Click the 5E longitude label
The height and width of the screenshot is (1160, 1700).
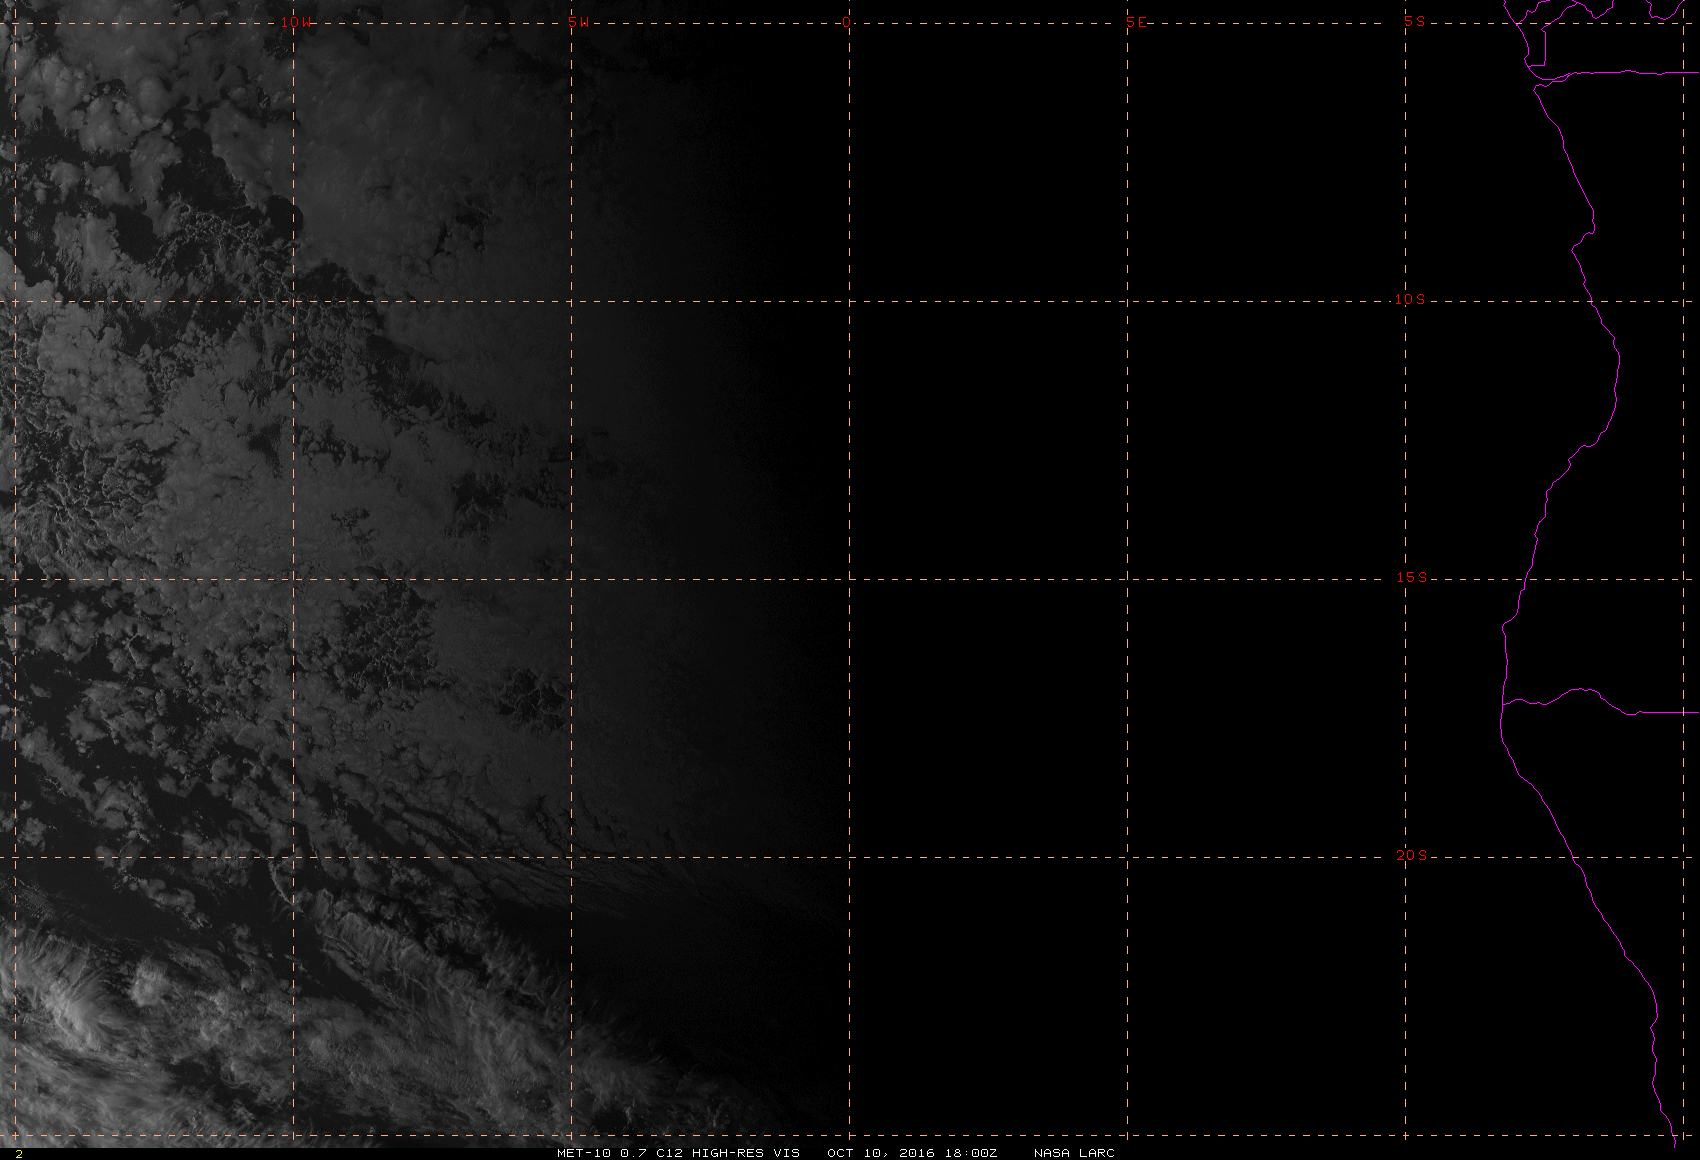[x=1137, y=22]
